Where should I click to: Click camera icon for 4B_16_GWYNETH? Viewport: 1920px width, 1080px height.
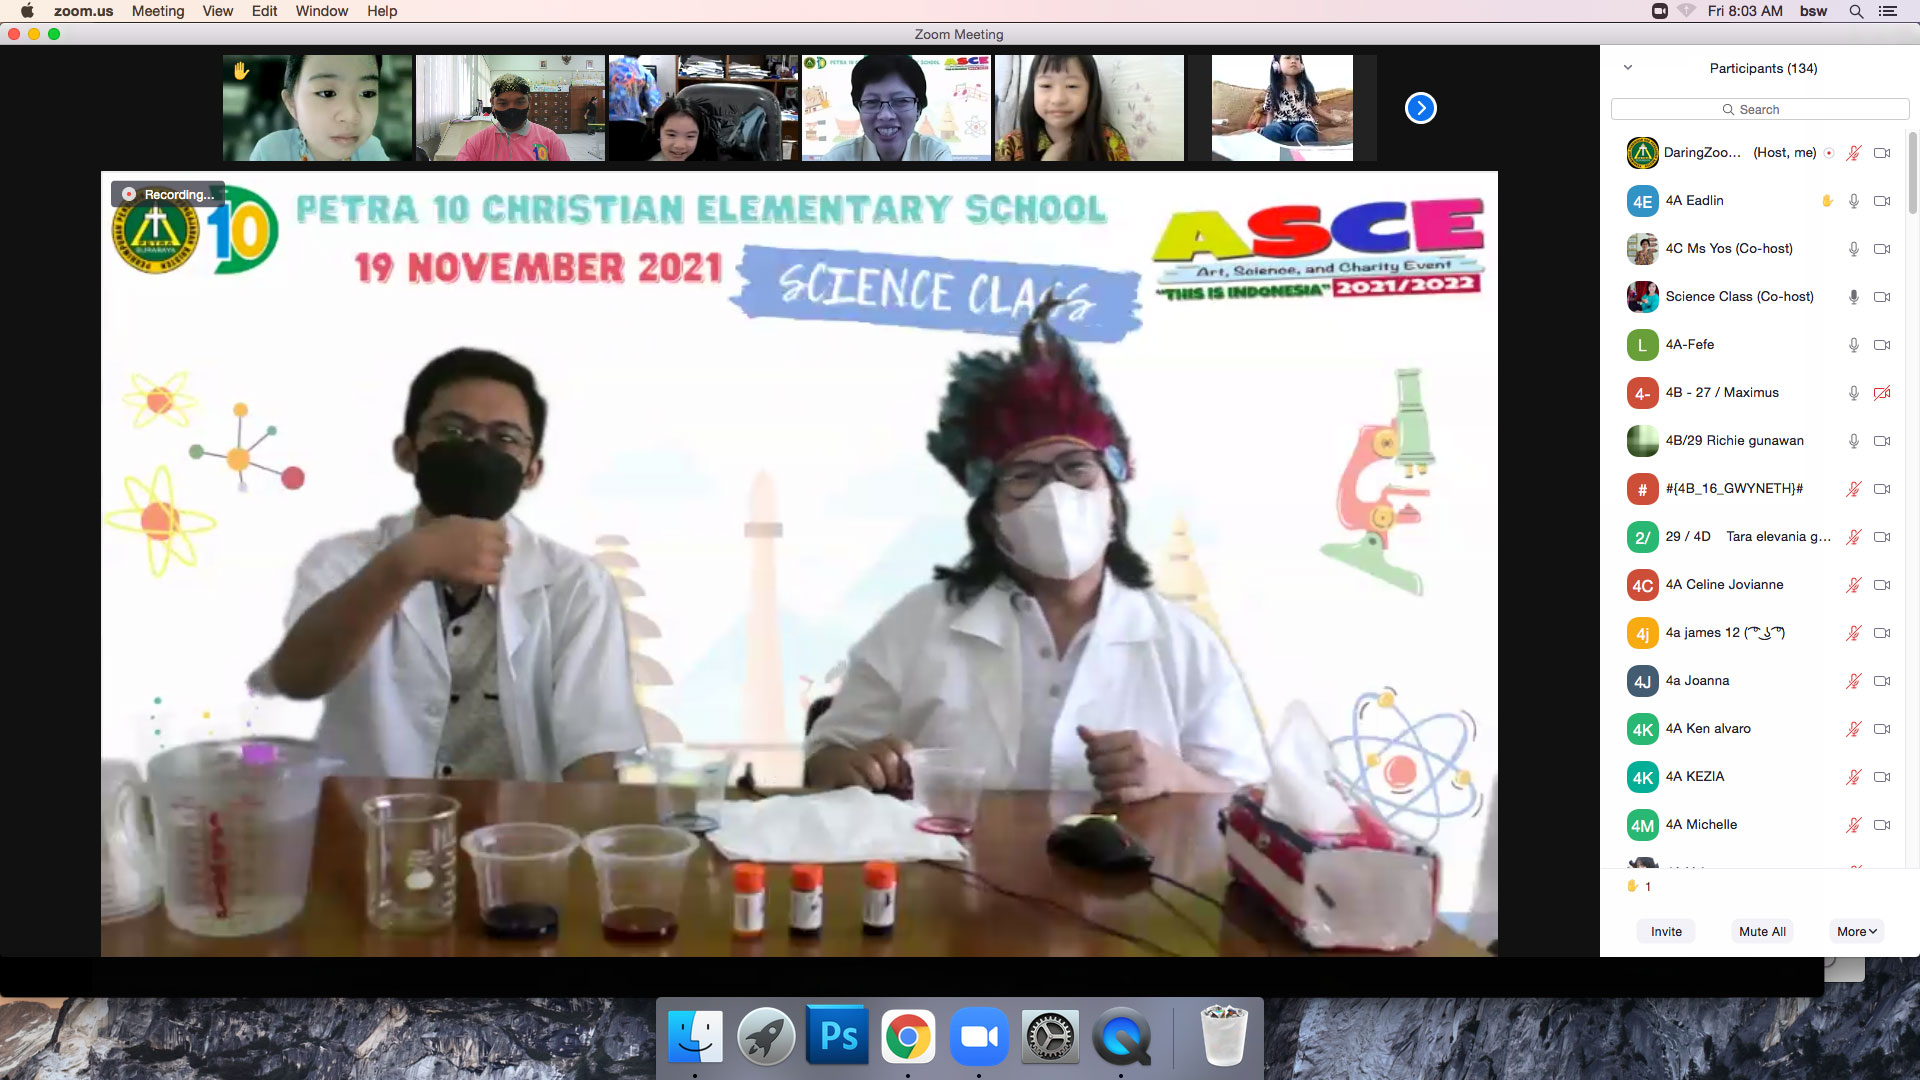coord(1882,489)
